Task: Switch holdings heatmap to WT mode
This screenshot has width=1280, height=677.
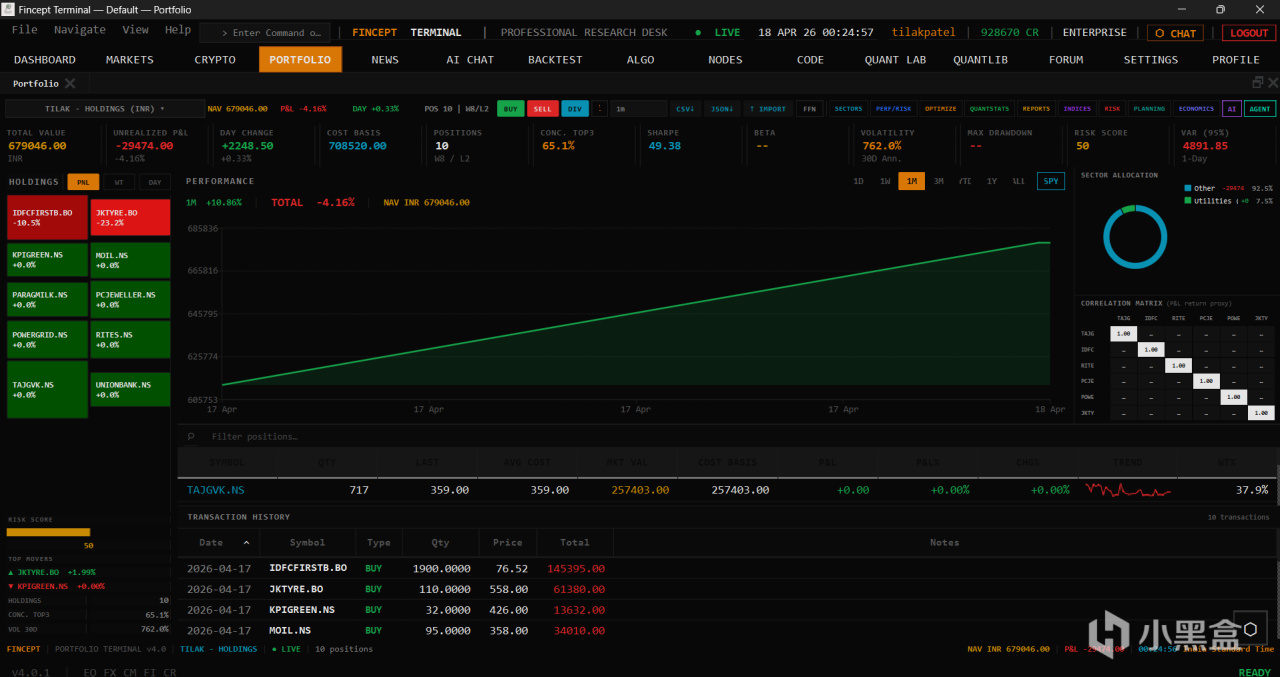Action: click(x=119, y=182)
